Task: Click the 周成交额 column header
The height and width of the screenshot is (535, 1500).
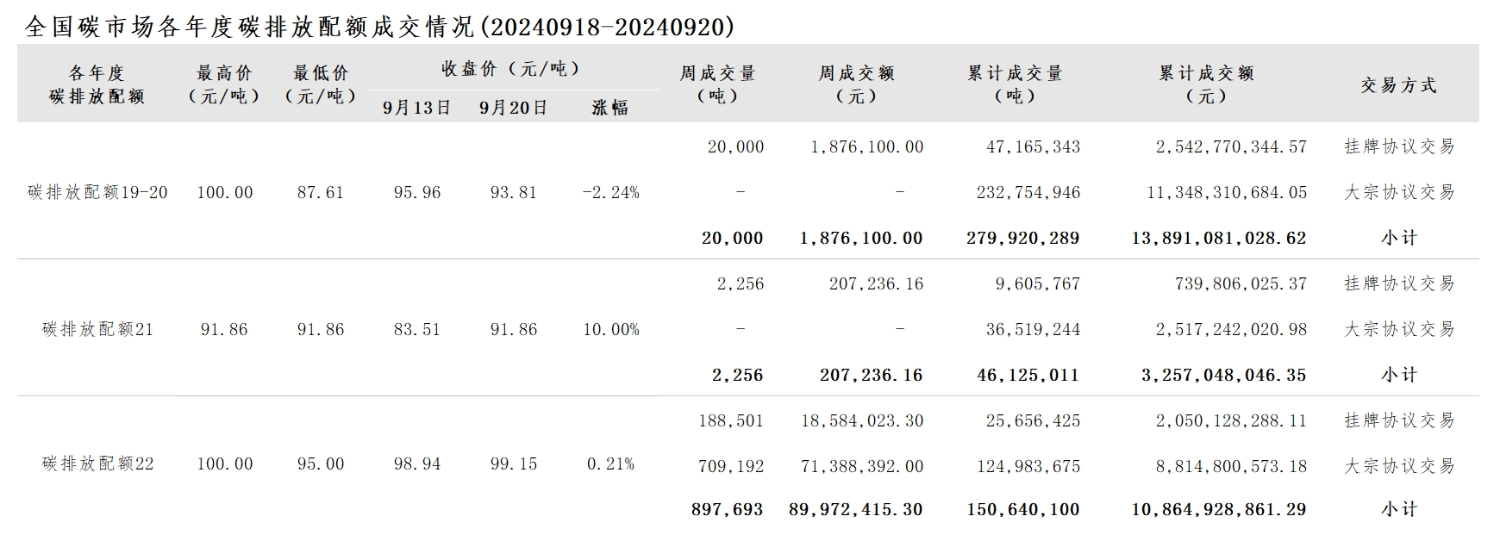Action: 856,85
